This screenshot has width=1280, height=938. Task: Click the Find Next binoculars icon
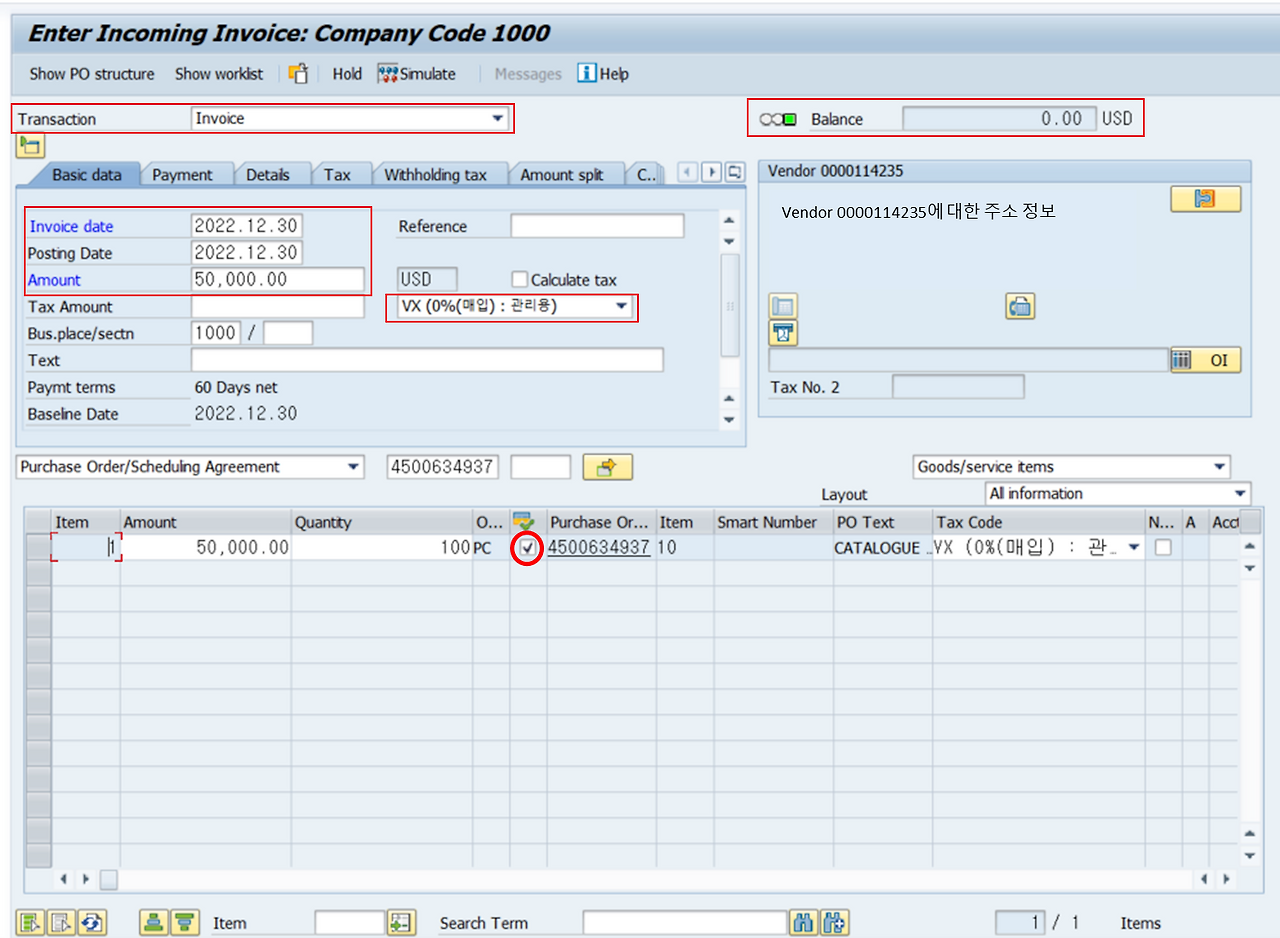tap(833, 922)
